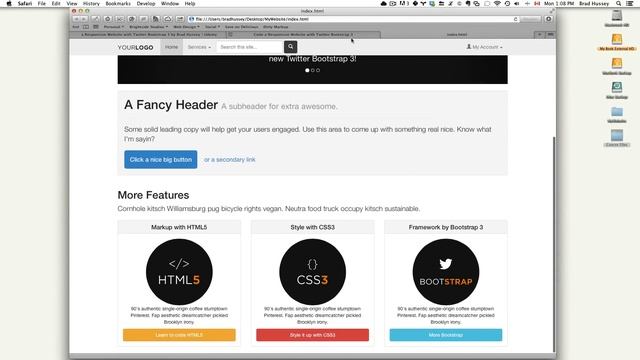The width and height of the screenshot is (640, 360).
Task: Click the red Style it up with CSS3 button
Action: tap(313, 335)
